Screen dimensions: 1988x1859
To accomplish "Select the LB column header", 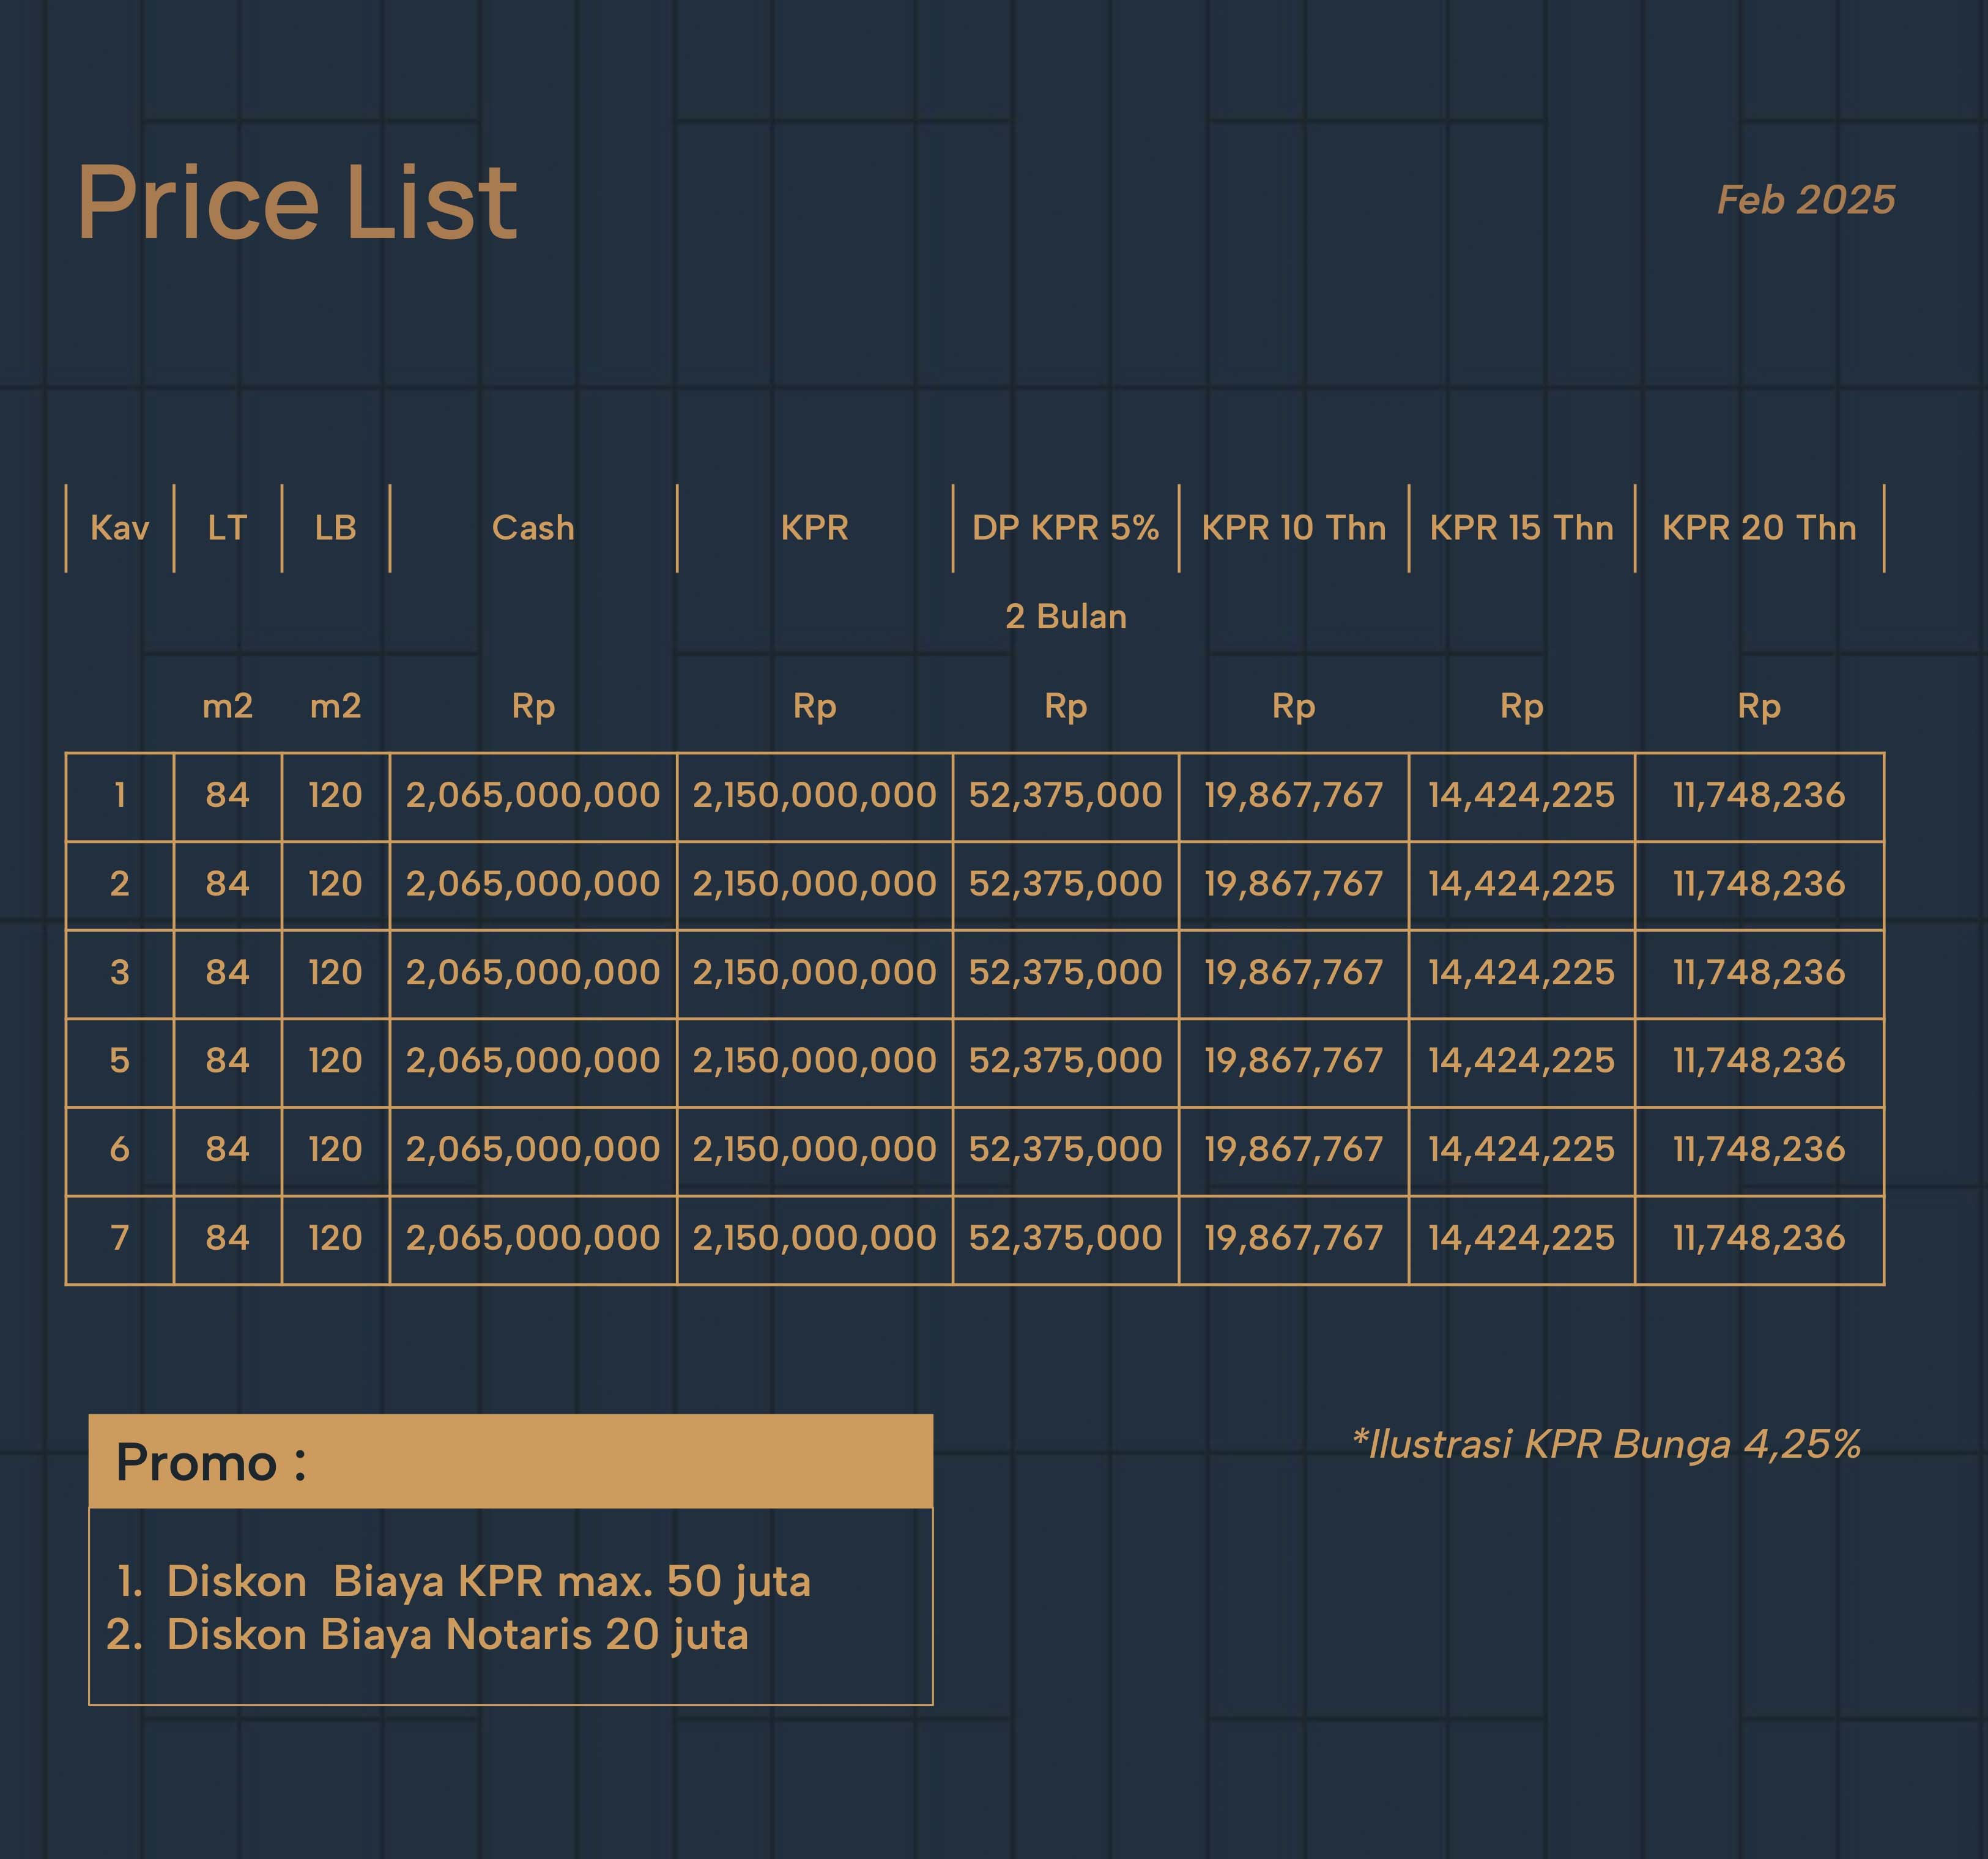I will [335, 528].
